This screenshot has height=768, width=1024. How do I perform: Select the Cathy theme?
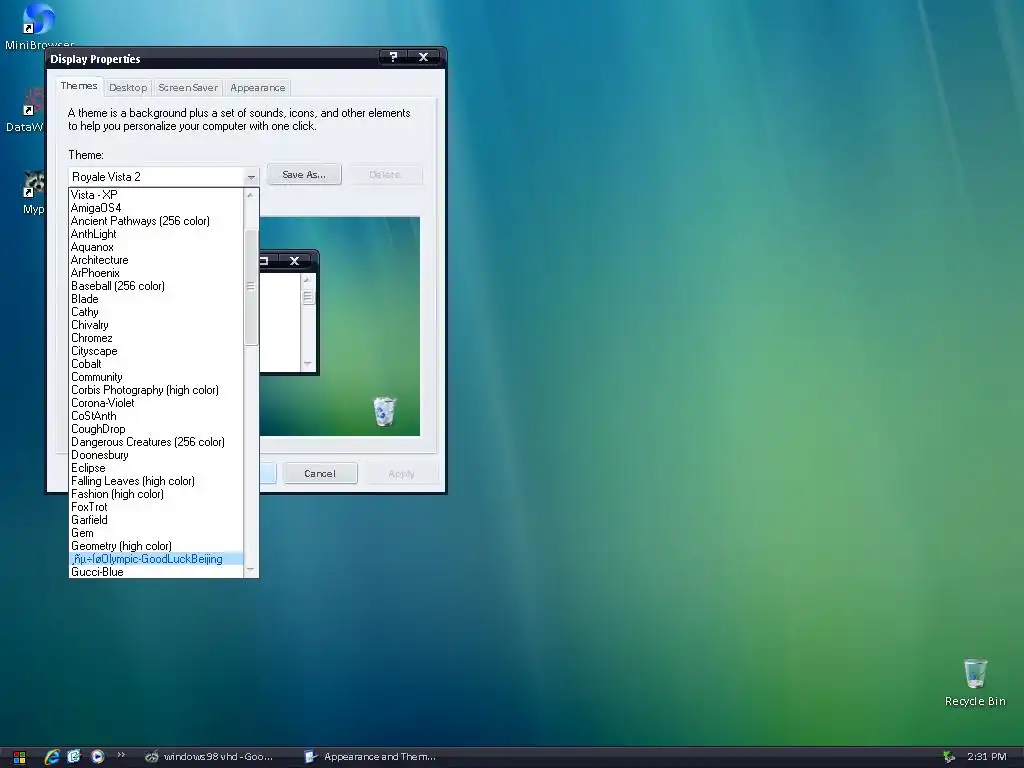pos(156,312)
